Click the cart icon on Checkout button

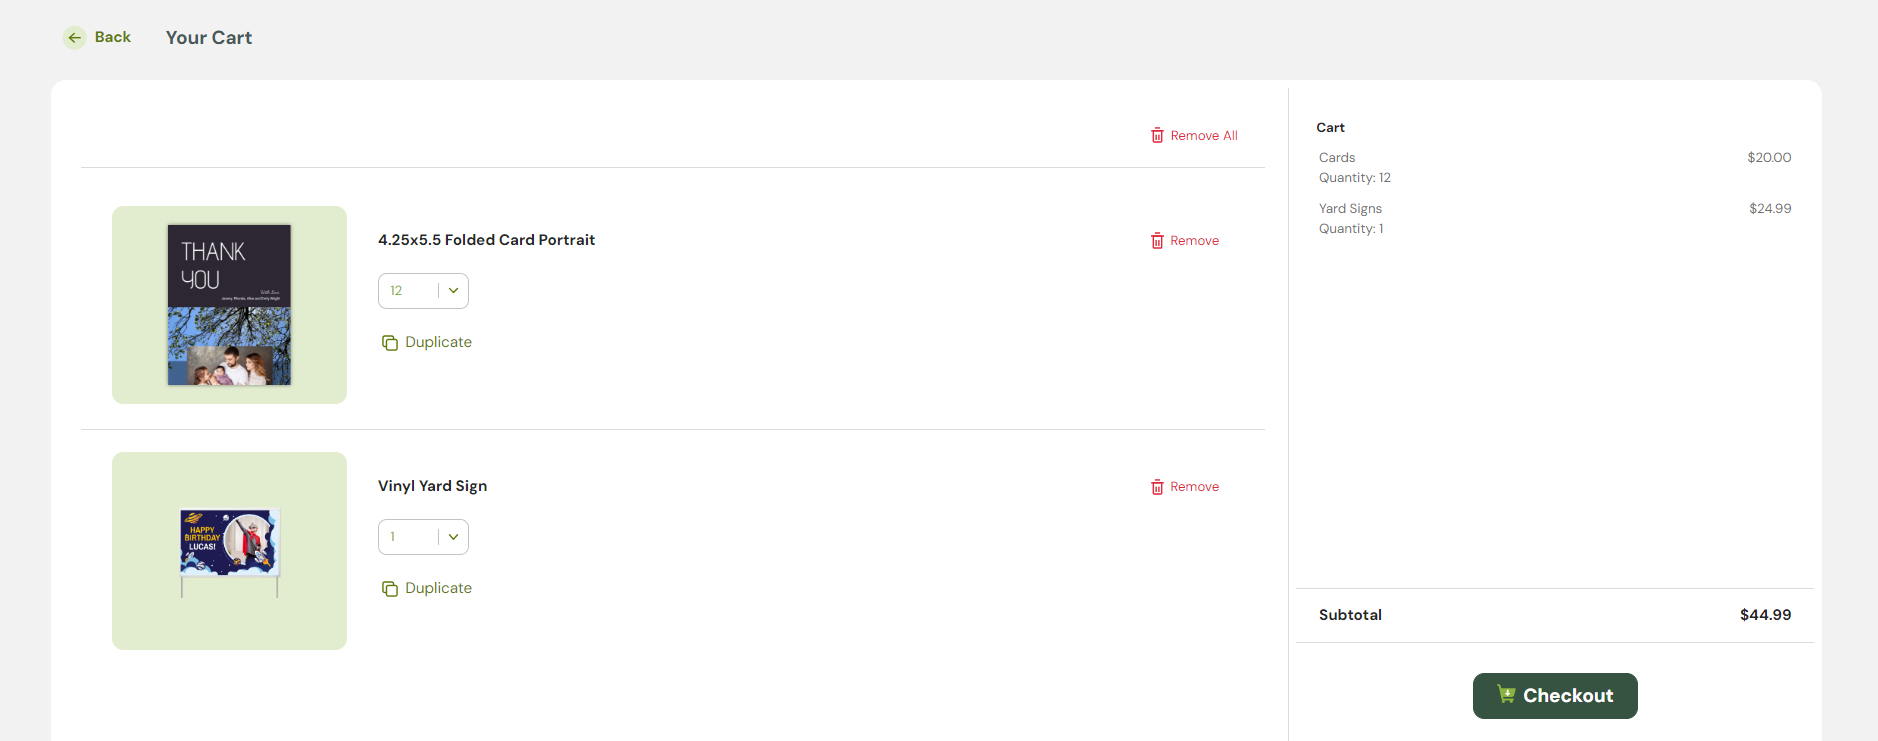click(1506, 694)
